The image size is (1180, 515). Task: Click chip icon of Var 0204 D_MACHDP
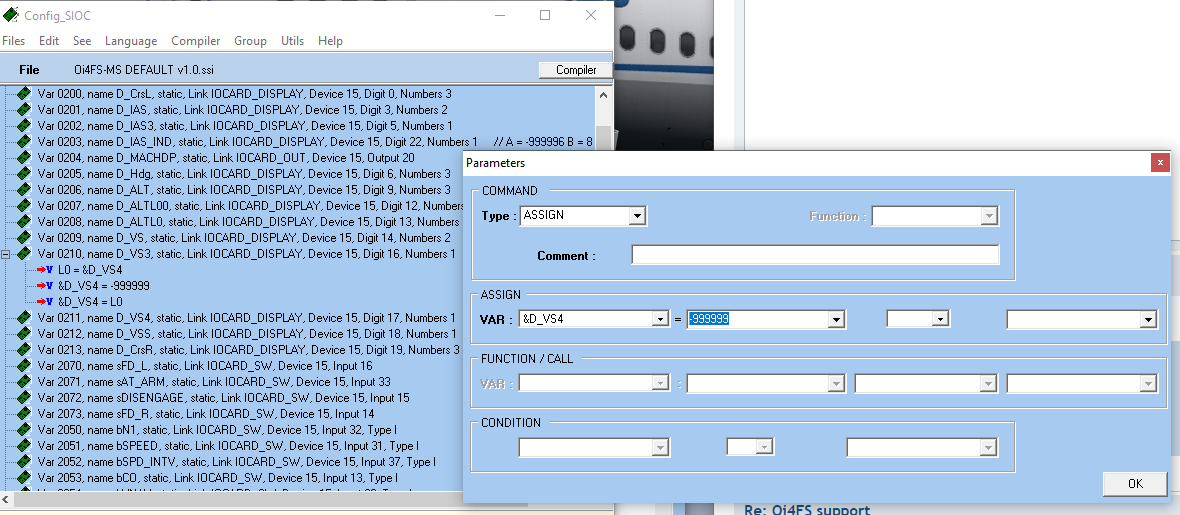pyautogui.click(x=25, y=158)
